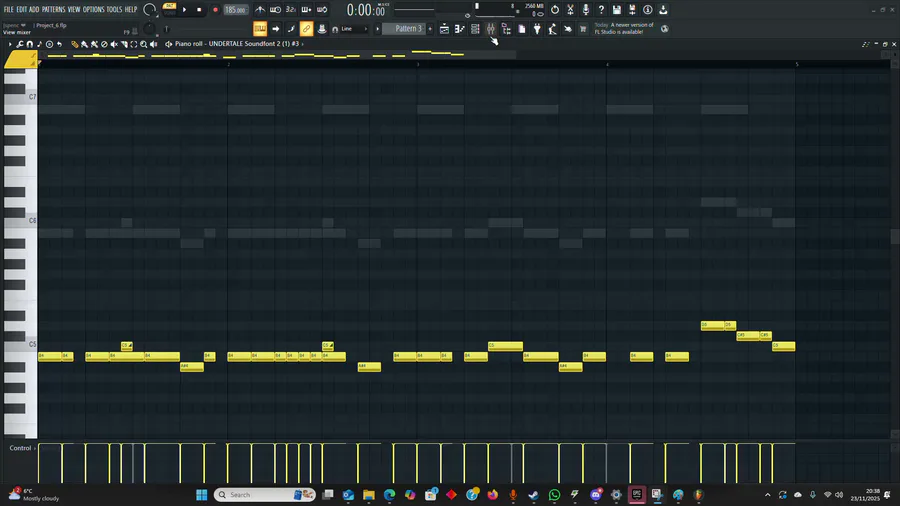Image resolution: width=900 pixels, height=506 pixels.
Task: Click the red record button
Action: point(215,10)
